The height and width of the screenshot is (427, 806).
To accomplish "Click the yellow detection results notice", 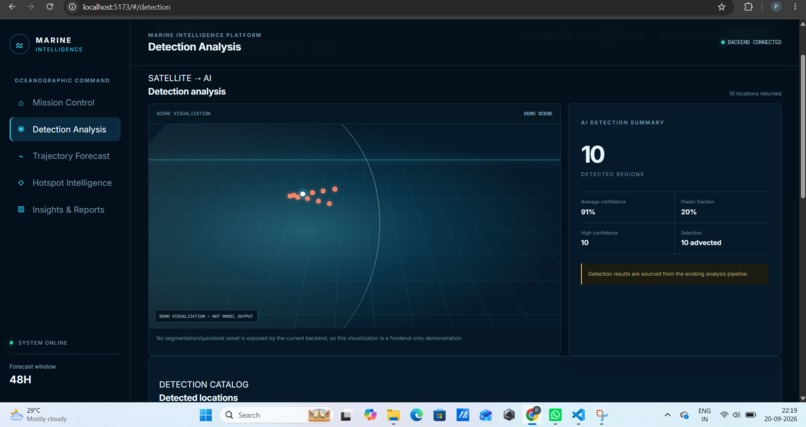I will point(675,274).
